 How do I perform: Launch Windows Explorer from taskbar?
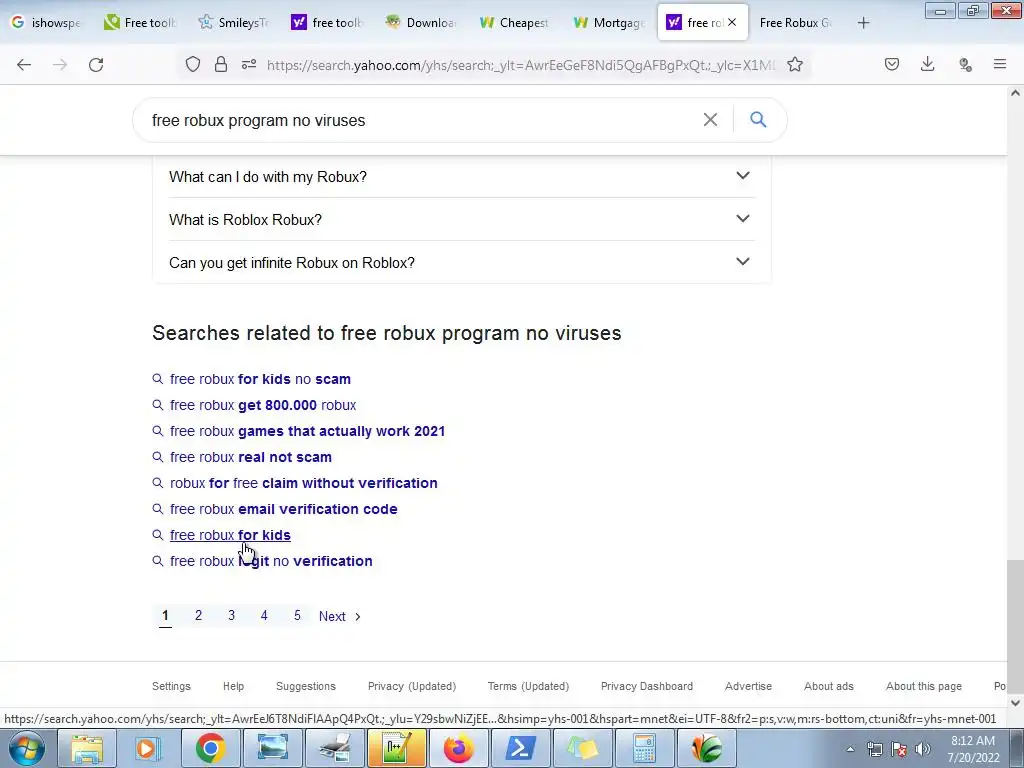click(x=86, y=748)
